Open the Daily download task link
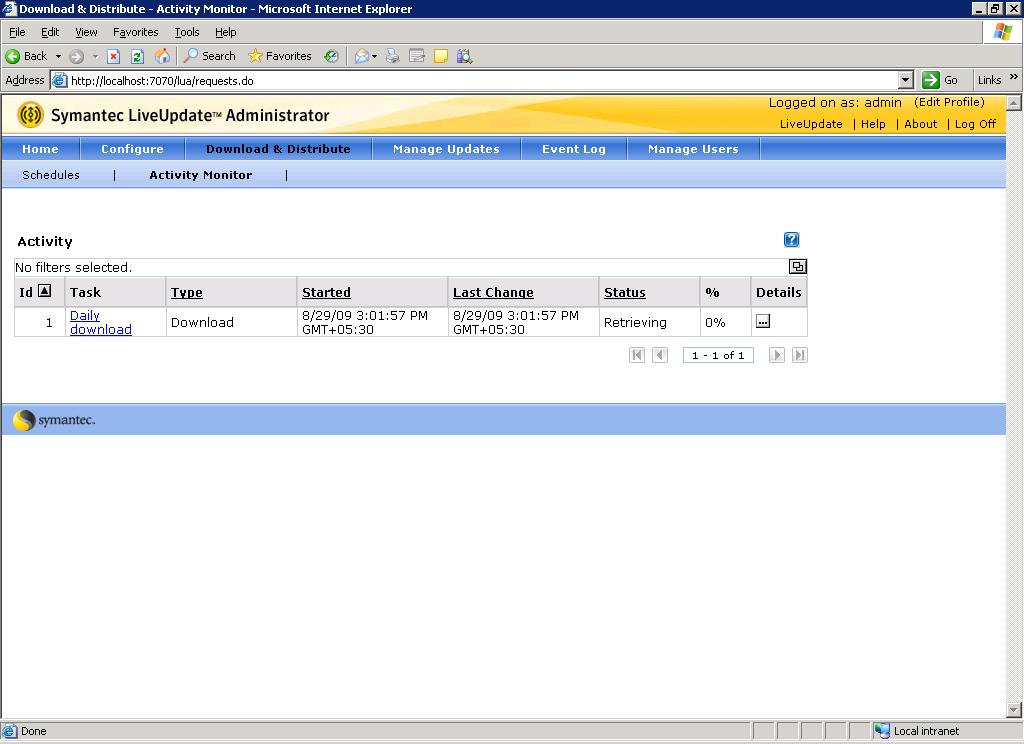This screenshot has height=744, width=1024. 101,322
